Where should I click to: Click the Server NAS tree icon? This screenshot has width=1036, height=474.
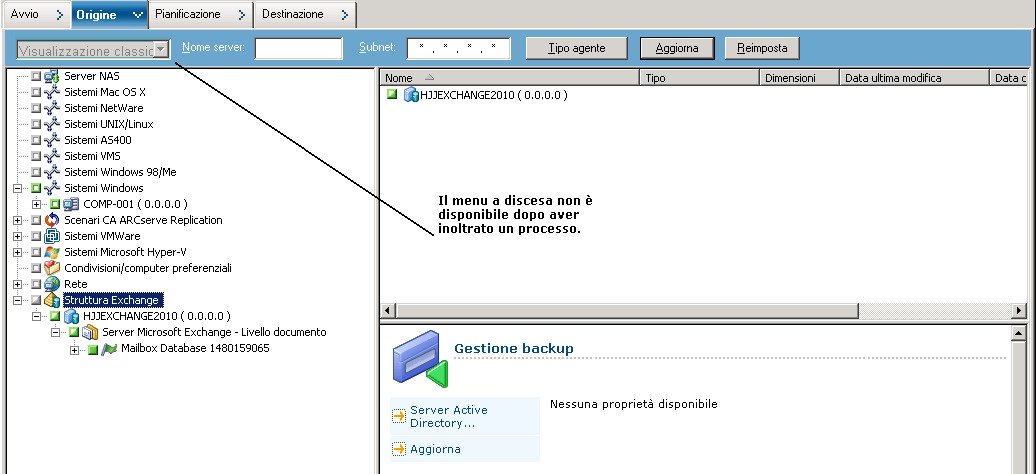52,76
